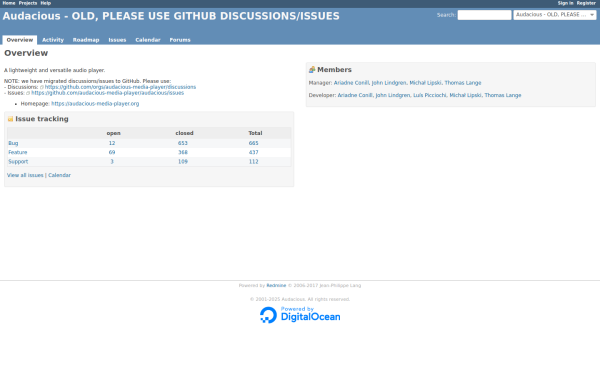Open the Calendar tab

coord(148,40)
